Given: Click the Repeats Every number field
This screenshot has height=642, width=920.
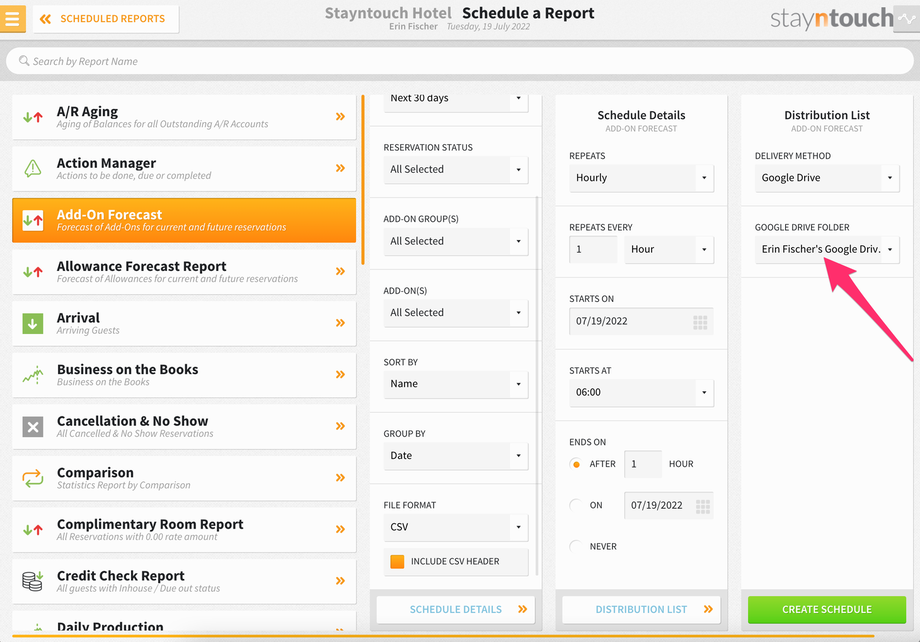Looking at the screenshot, I should (593, 249).
